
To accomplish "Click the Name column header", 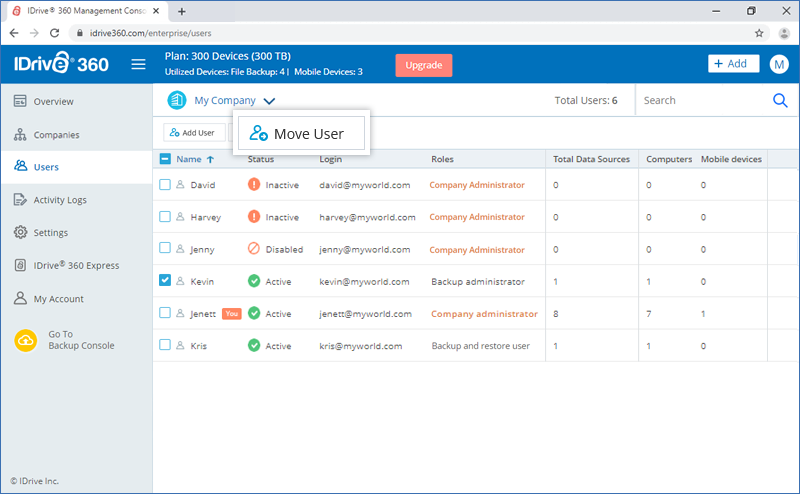I will 189,159.
